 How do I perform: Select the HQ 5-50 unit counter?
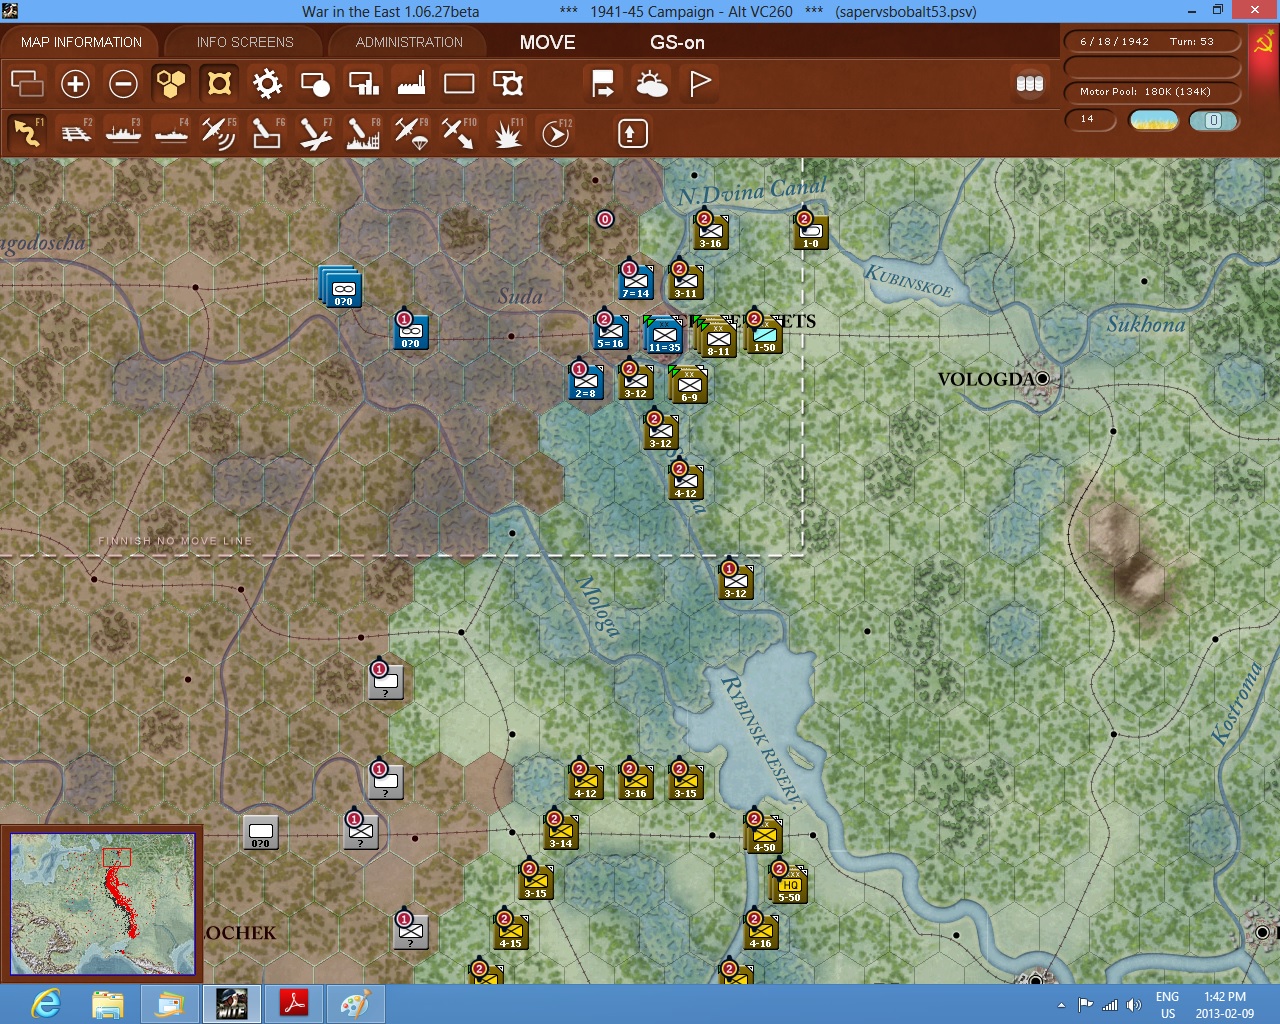pyautogui.click(x=789, y=885)
